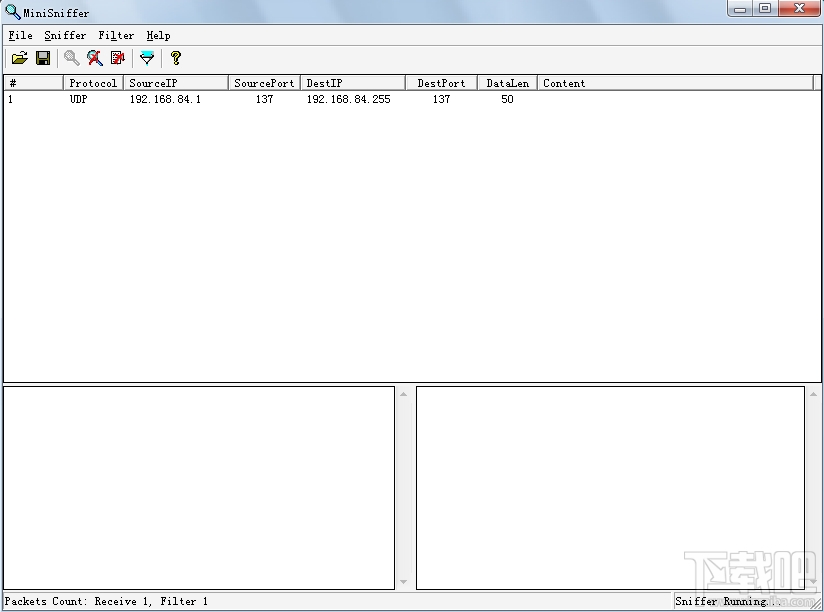The height and width of the screenshot is (612, 824).
Task: Open the File menu
Action: click(20, 36)
